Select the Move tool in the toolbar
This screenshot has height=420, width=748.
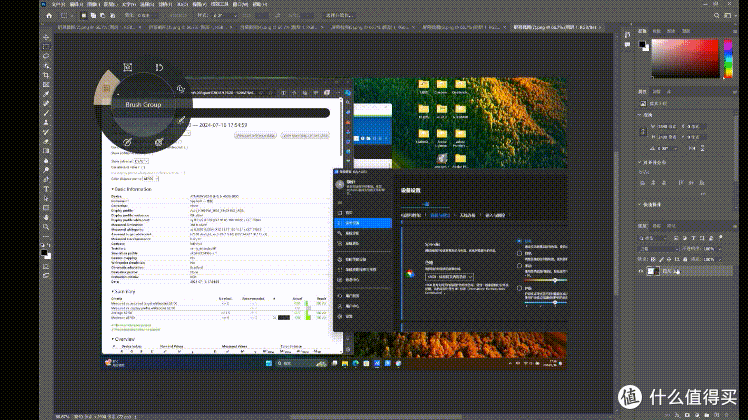pyautogui.click(x=46, y=37)
